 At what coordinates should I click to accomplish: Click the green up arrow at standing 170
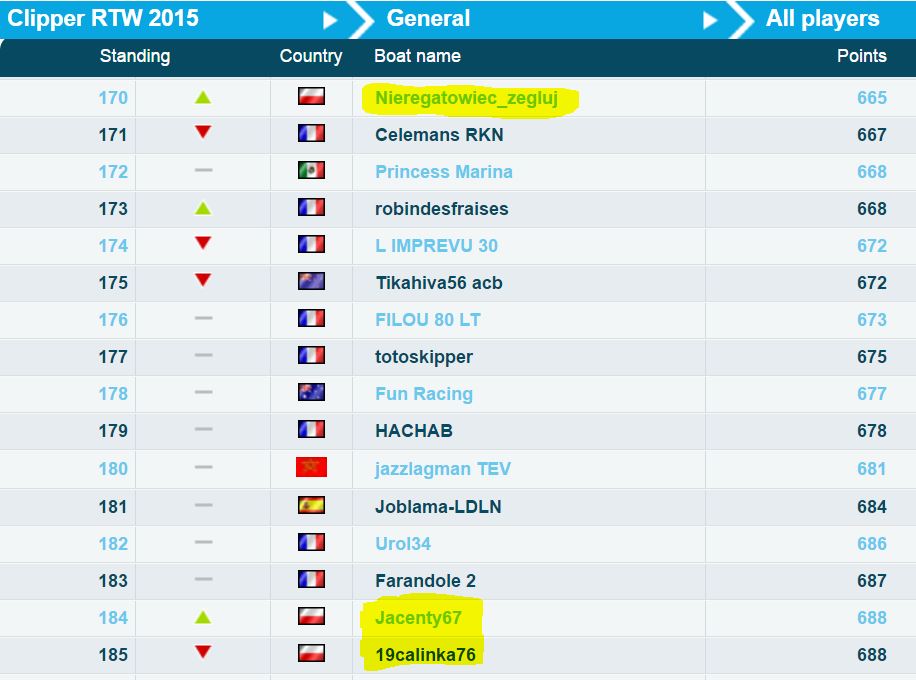[x=203, y=97]
